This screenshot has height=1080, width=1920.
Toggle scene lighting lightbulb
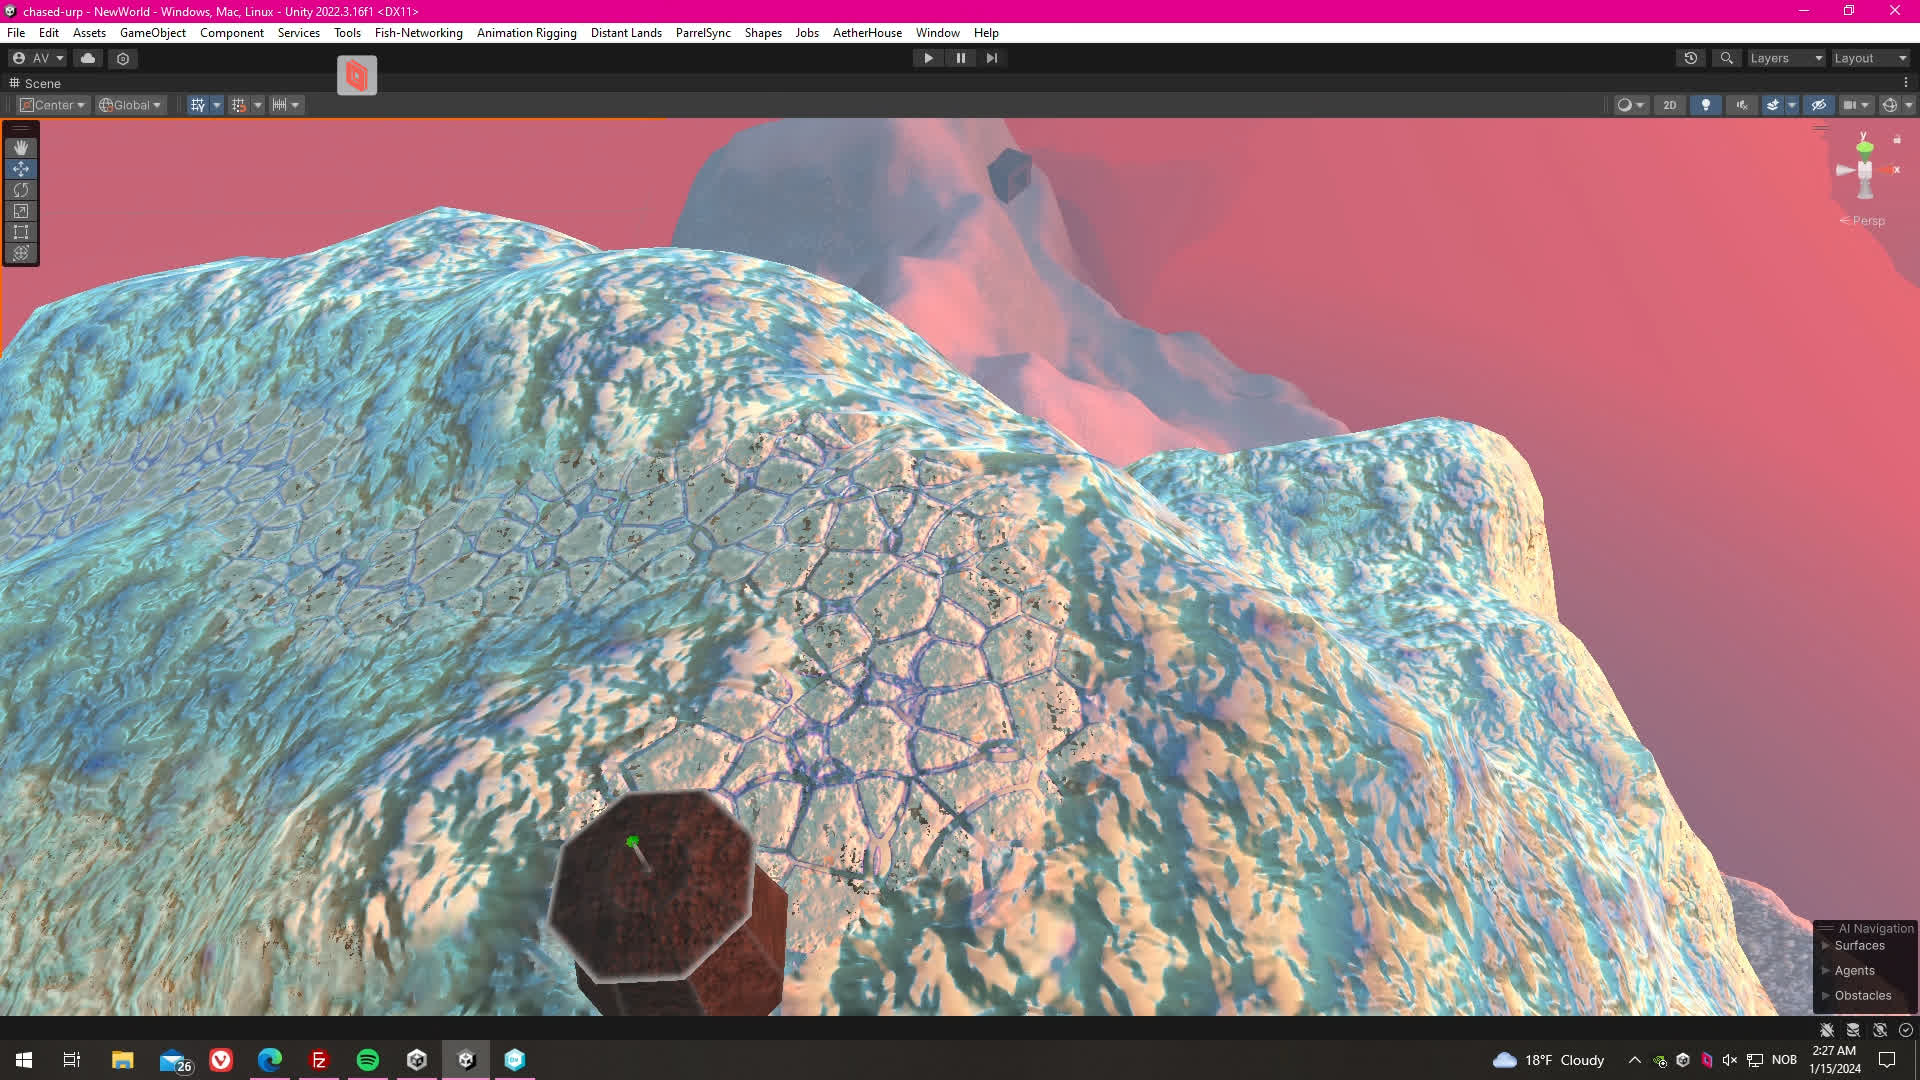click(1705, 105)
